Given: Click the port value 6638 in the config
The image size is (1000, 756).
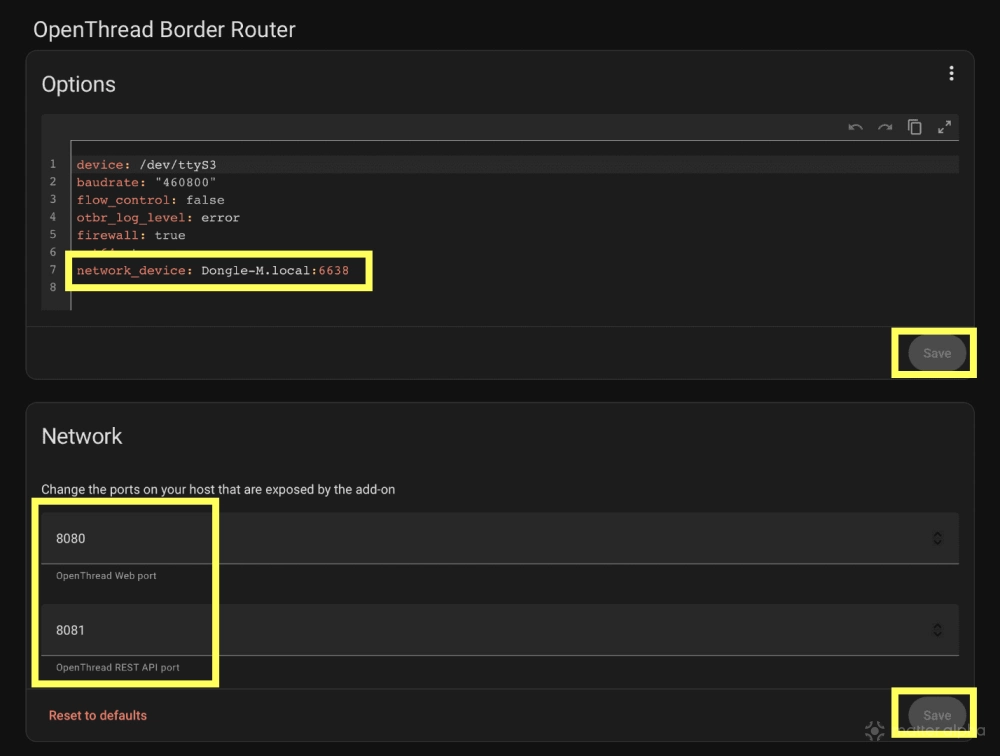Looking at the screenshot, I should pyautogui.click(x=333, y=270).
